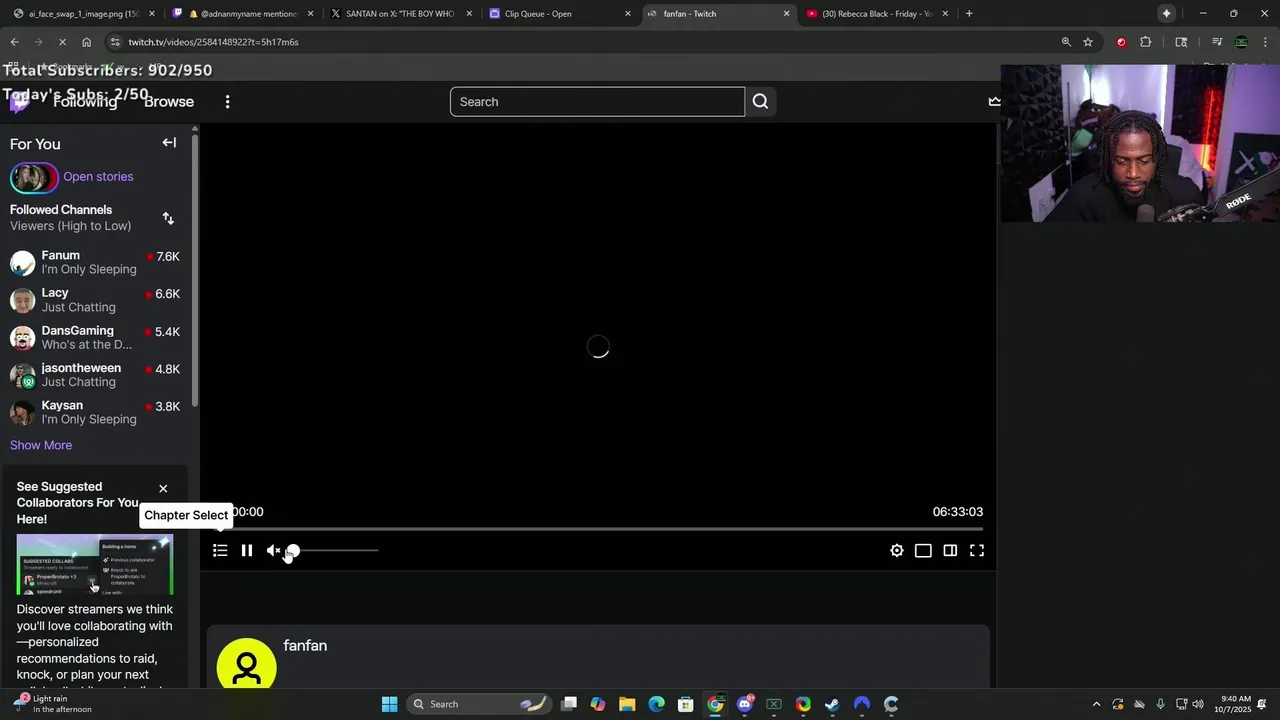
Task: Seek along the video progress bar
Action: (x=597, y=528)
